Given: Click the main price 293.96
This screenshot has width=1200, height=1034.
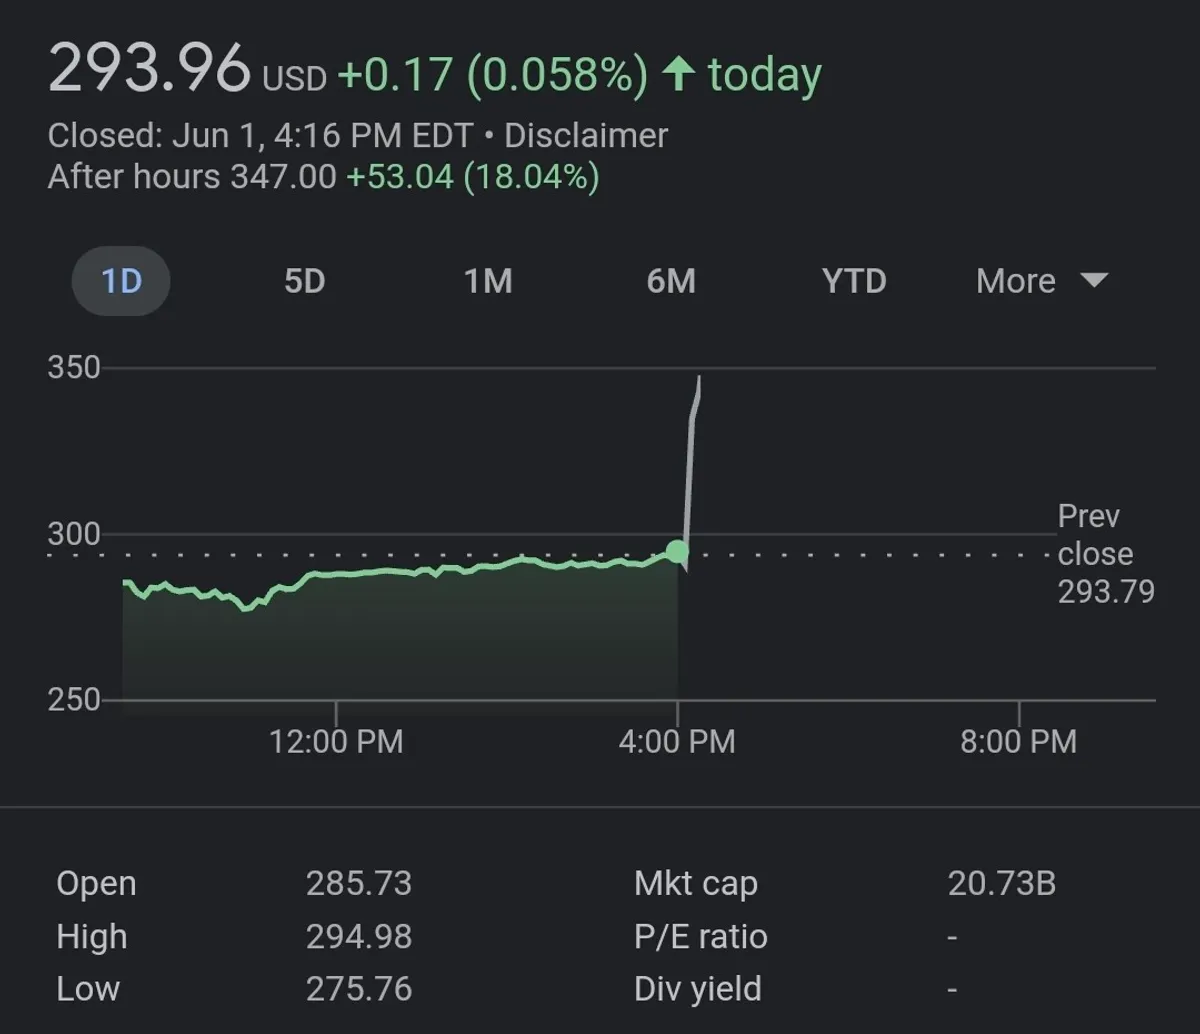Looking at the screenshot, I should [x=150, y=70].
